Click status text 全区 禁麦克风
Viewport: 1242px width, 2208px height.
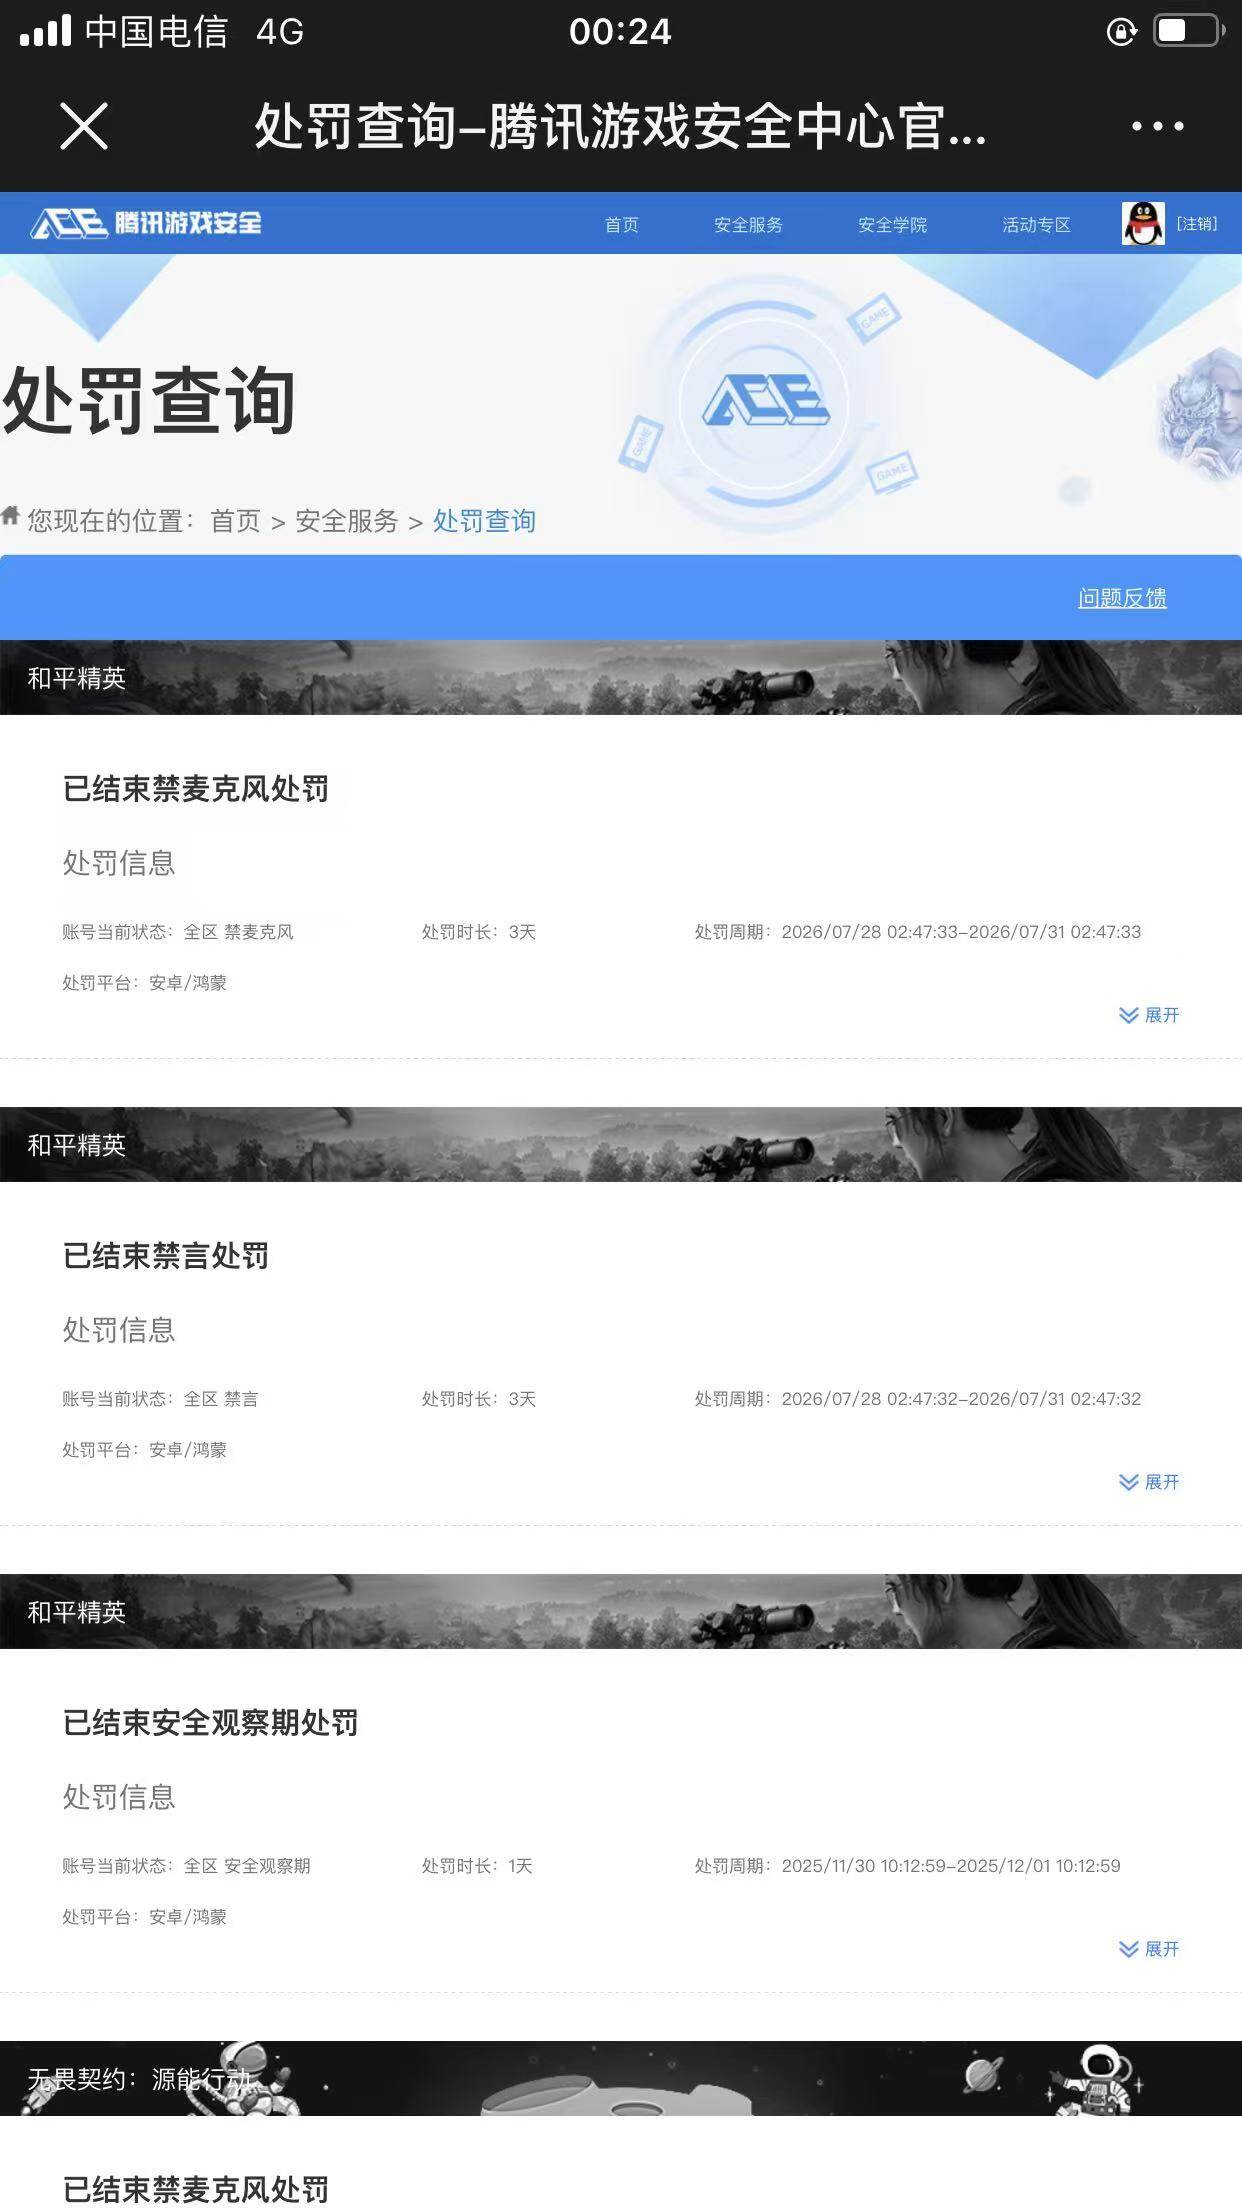tap(238, 932)
